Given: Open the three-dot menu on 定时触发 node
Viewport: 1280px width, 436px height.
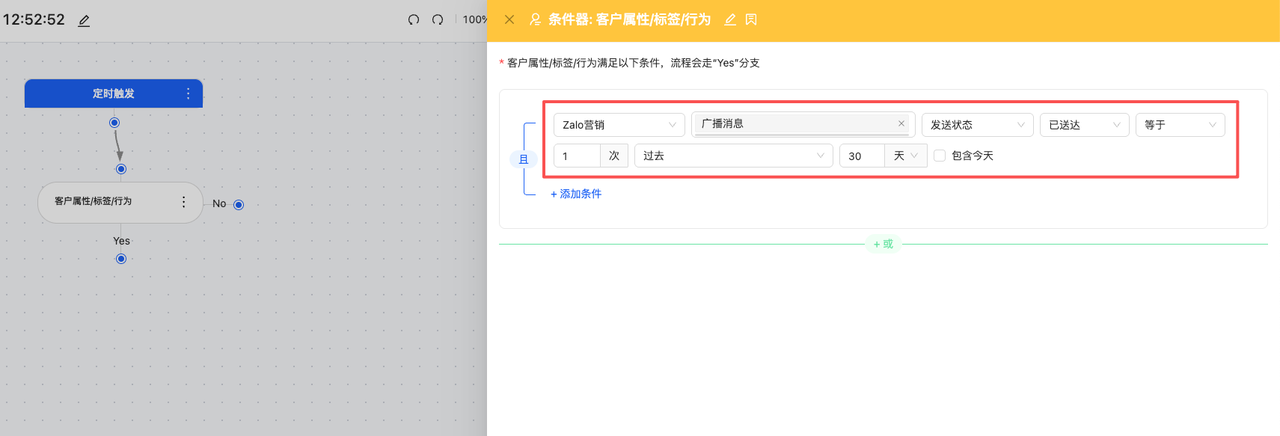Looking at the screenshot, I should pos(188,94).
